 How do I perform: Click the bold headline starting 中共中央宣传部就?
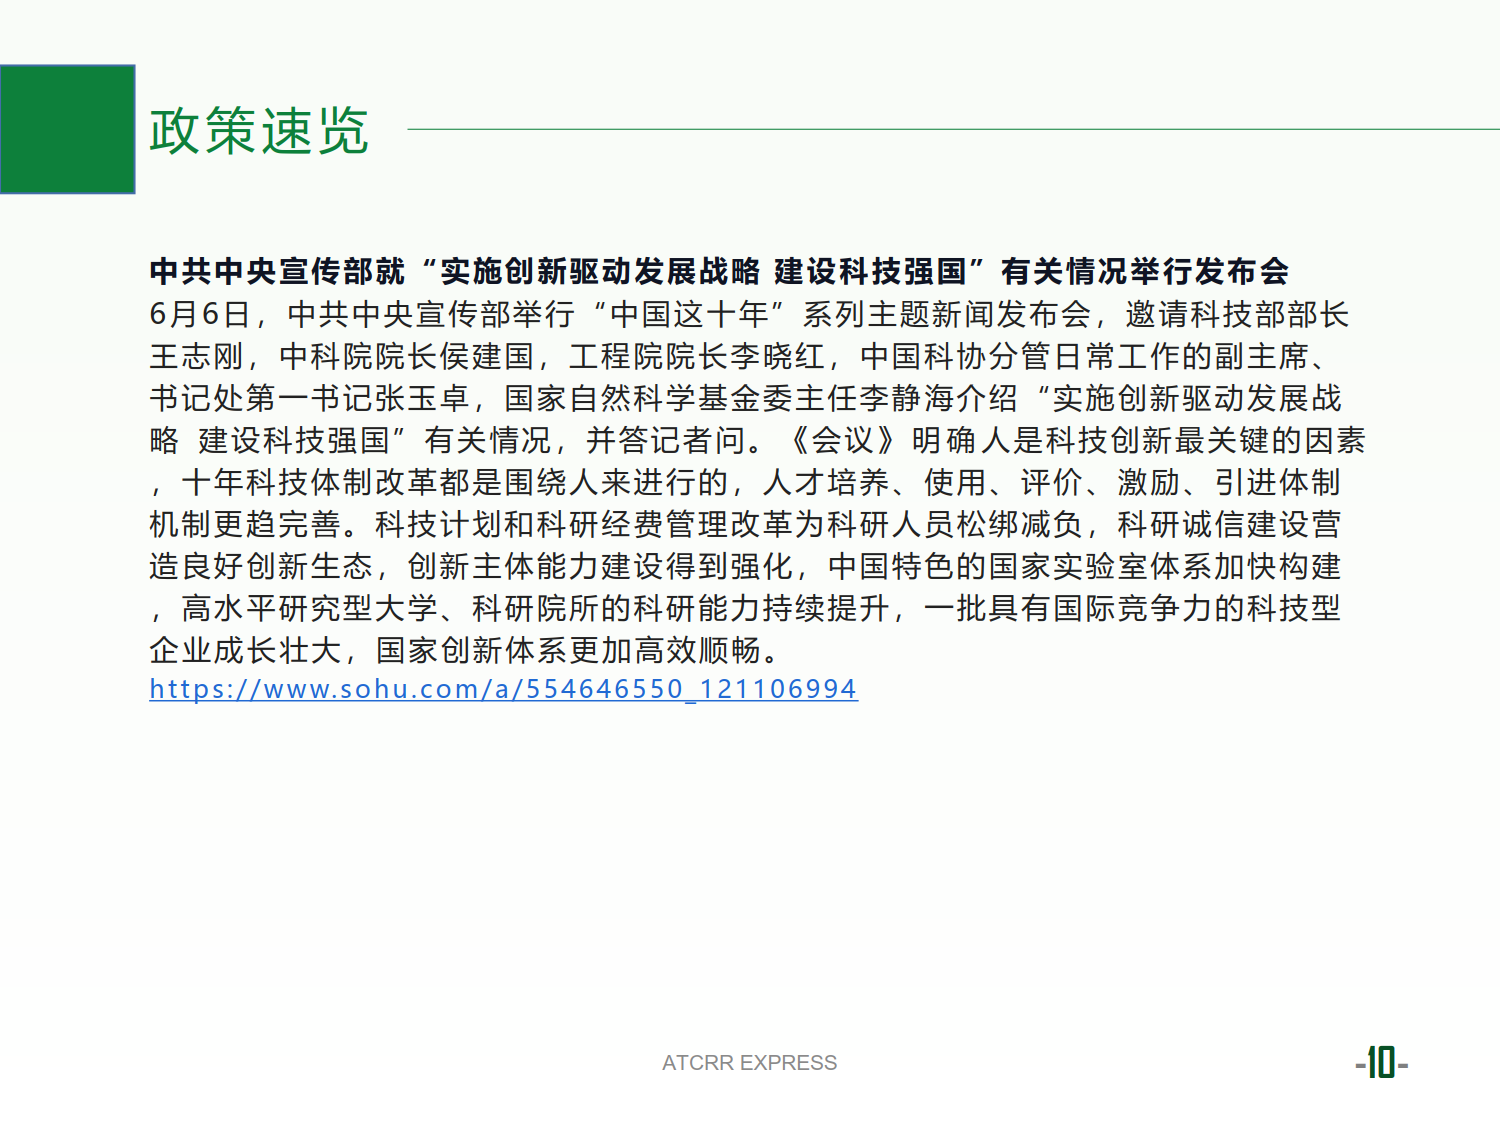click(719, 271)
